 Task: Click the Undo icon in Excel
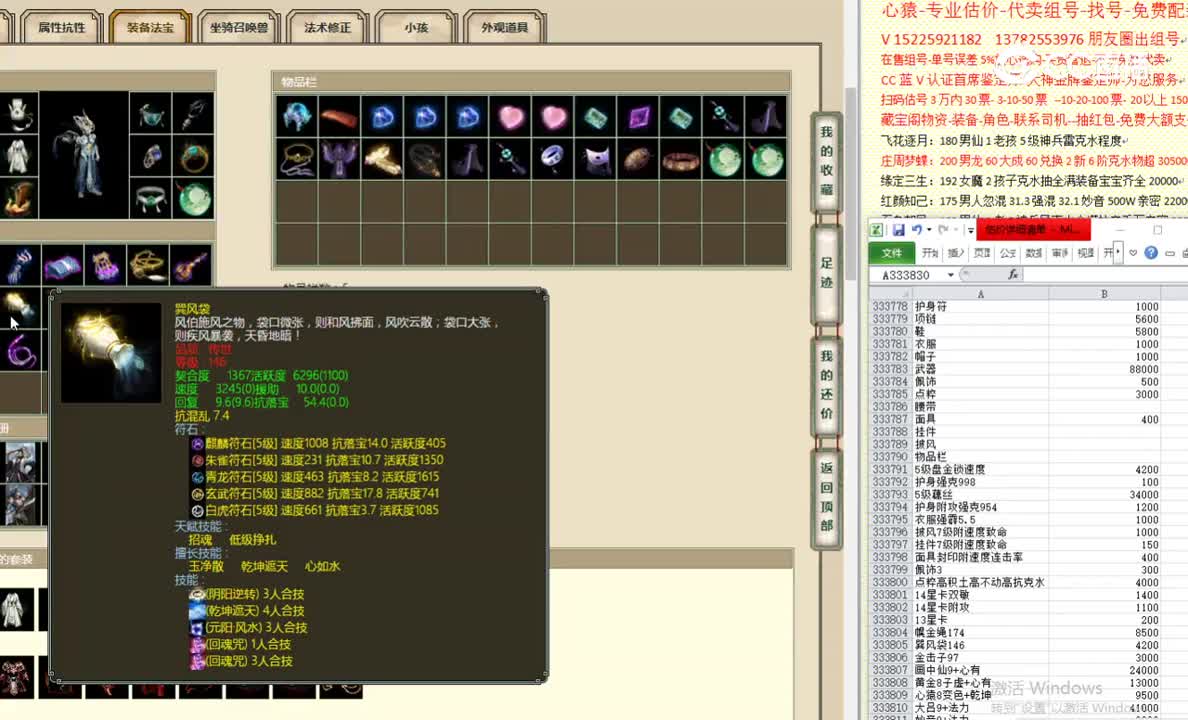[917, 231]
